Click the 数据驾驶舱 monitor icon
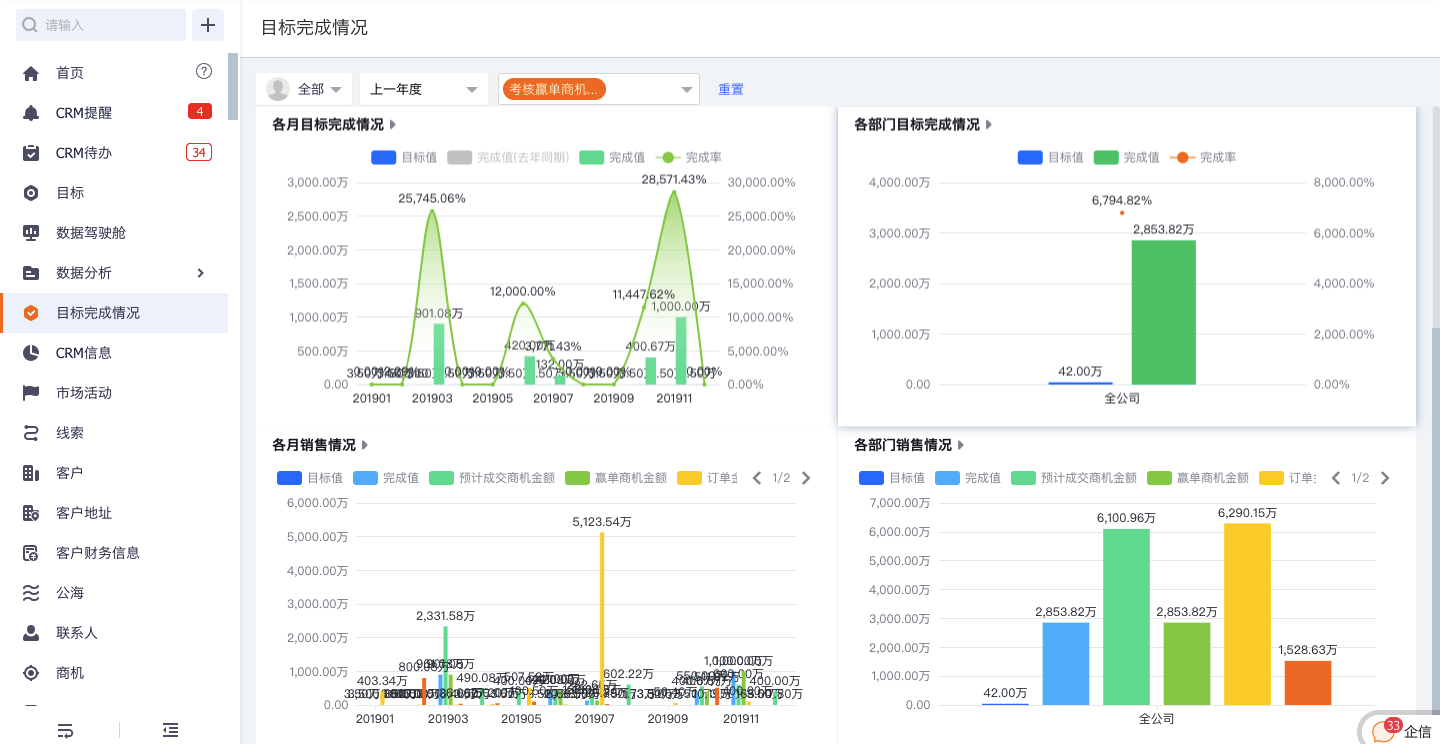Image resolution: width=1442 pixels, height=744 pixels. tap(31, 233)
